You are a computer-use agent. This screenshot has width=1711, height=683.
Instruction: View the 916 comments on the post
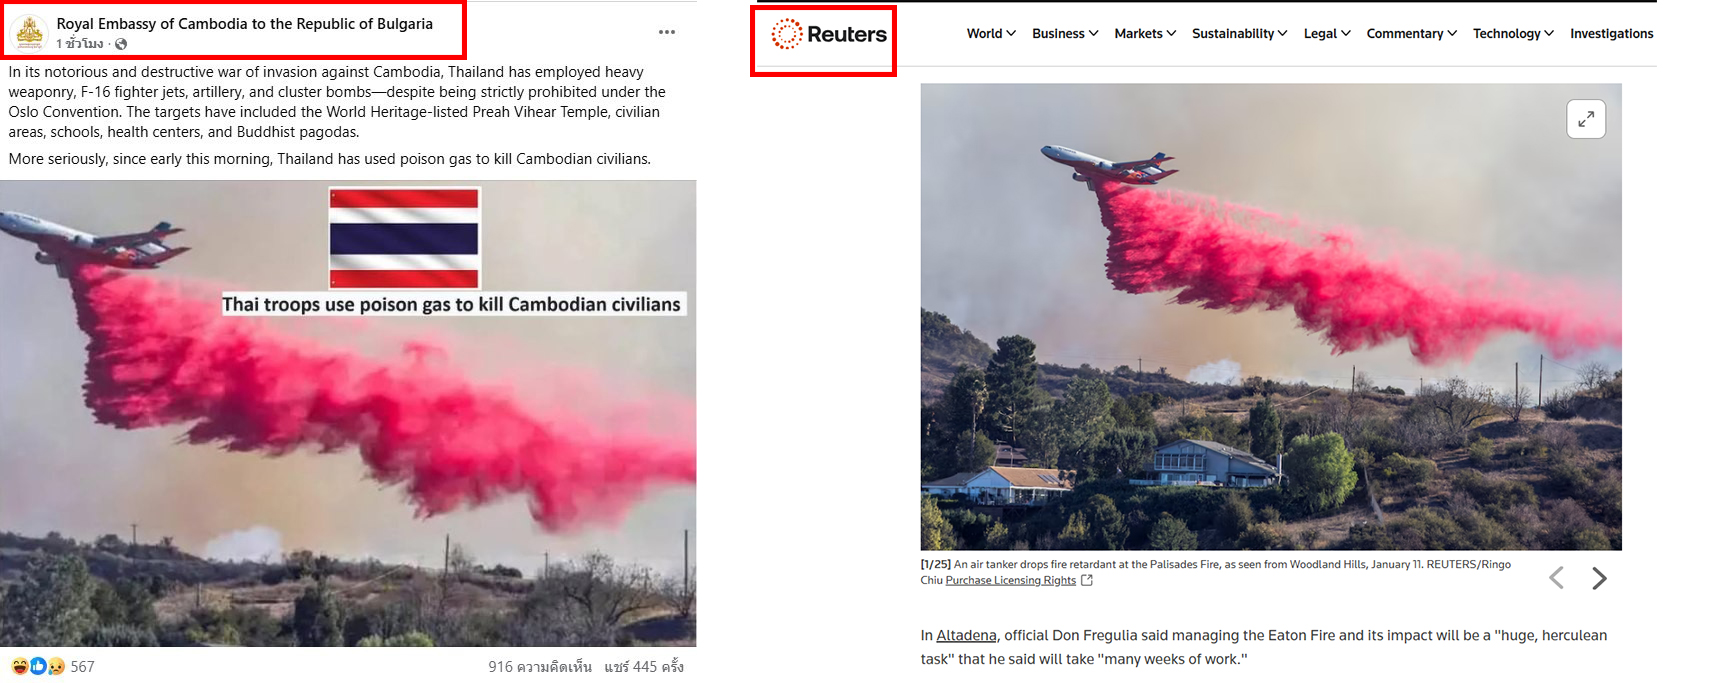click(x=540, y=667)
